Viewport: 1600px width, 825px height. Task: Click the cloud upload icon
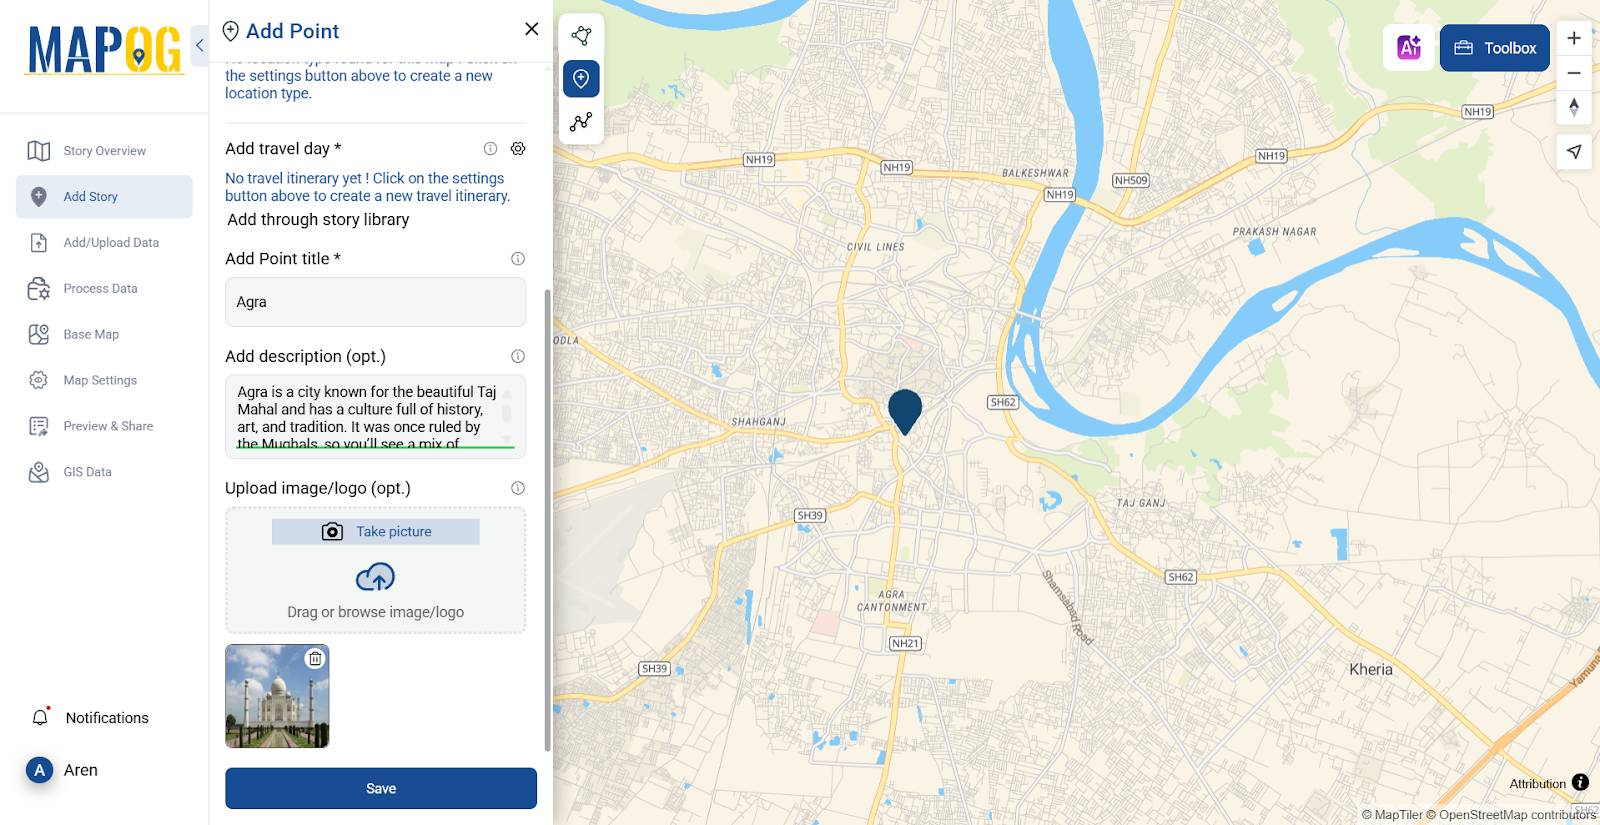point(376,578)
